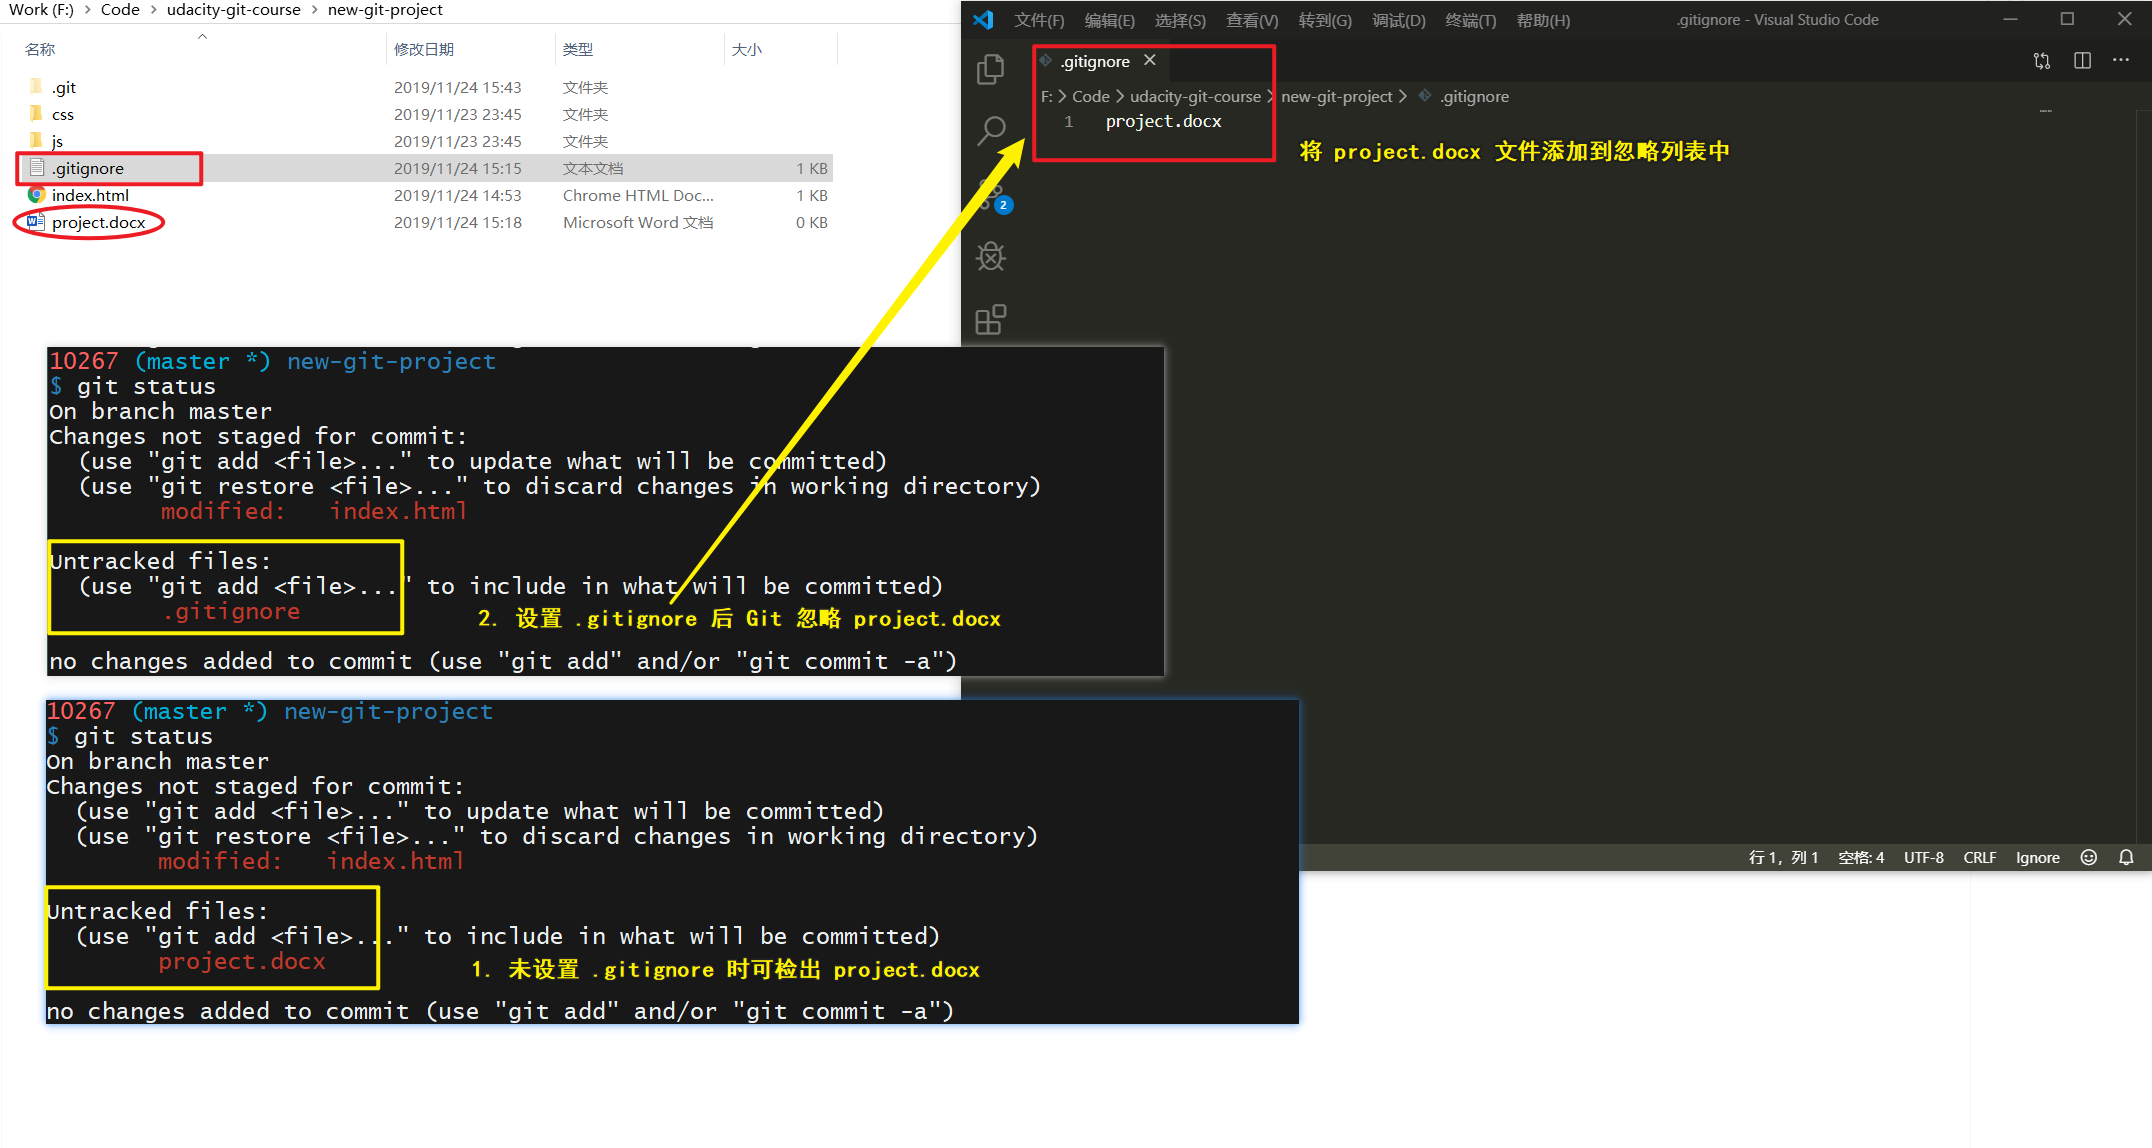This screenshot has height=1148, width=2152.
Task: Open the 帮助(H) menu
Action: tap(1543, 20)
